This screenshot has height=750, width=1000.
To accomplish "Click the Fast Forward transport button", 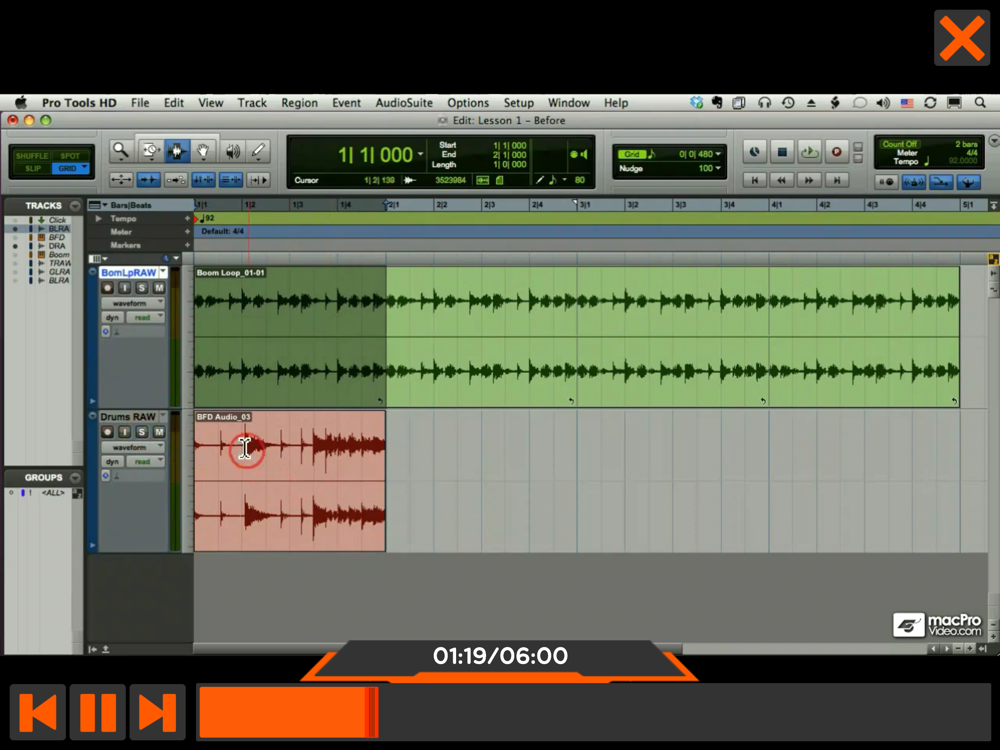I will (809, 180).
